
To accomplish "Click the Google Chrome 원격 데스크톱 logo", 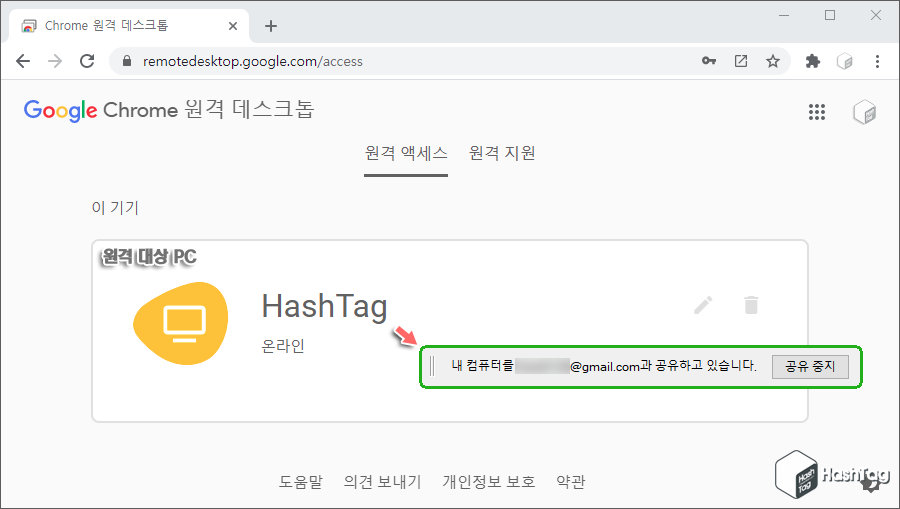I will click(x=169, y=110).
